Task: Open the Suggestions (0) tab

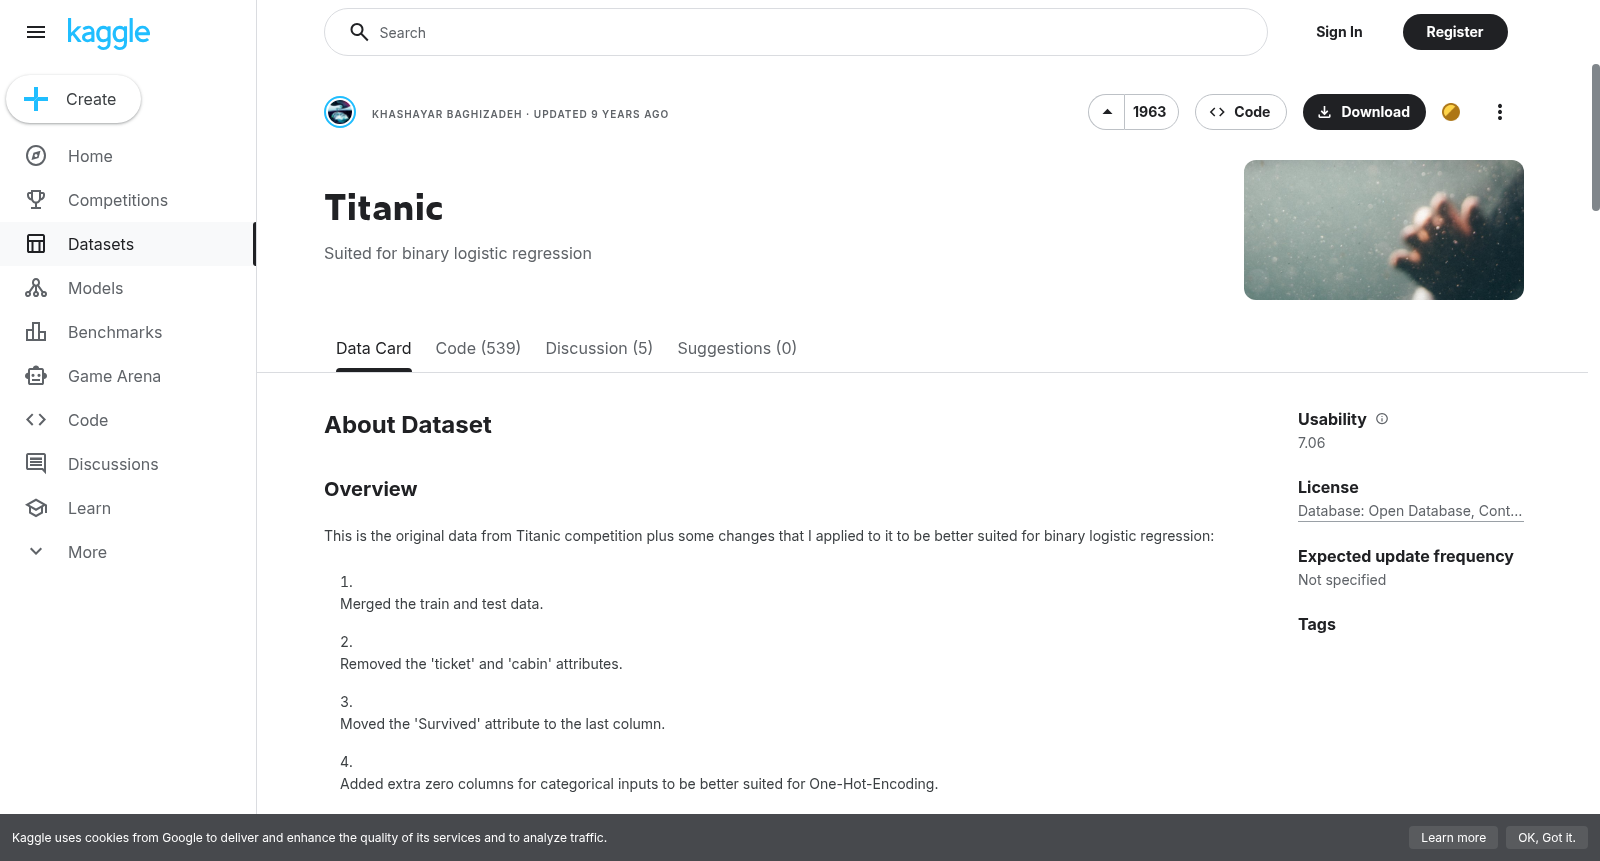Action: 737,348
